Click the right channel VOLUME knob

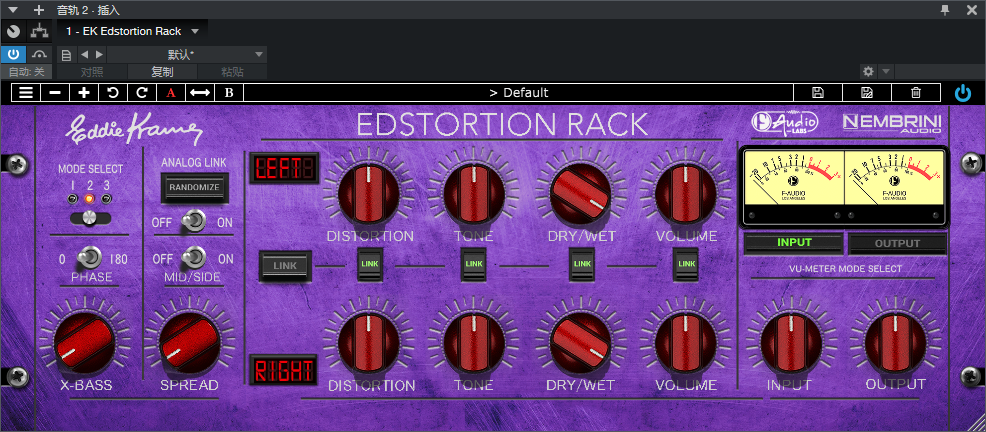click(x=685, y=343)
